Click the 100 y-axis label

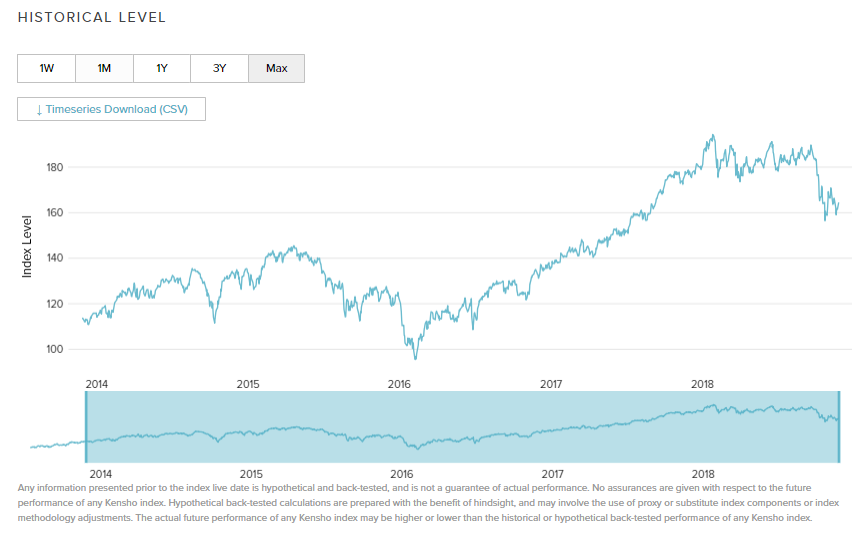[x=54, y=349]
